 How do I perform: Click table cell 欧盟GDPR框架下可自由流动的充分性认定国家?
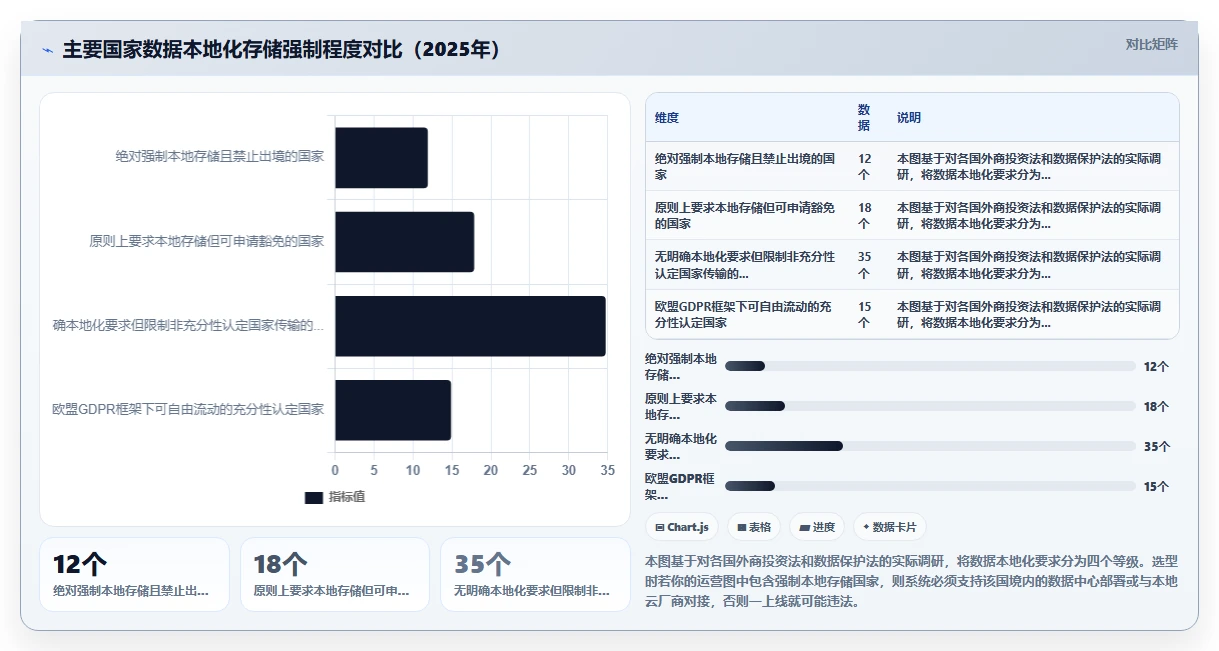[746, 314]
